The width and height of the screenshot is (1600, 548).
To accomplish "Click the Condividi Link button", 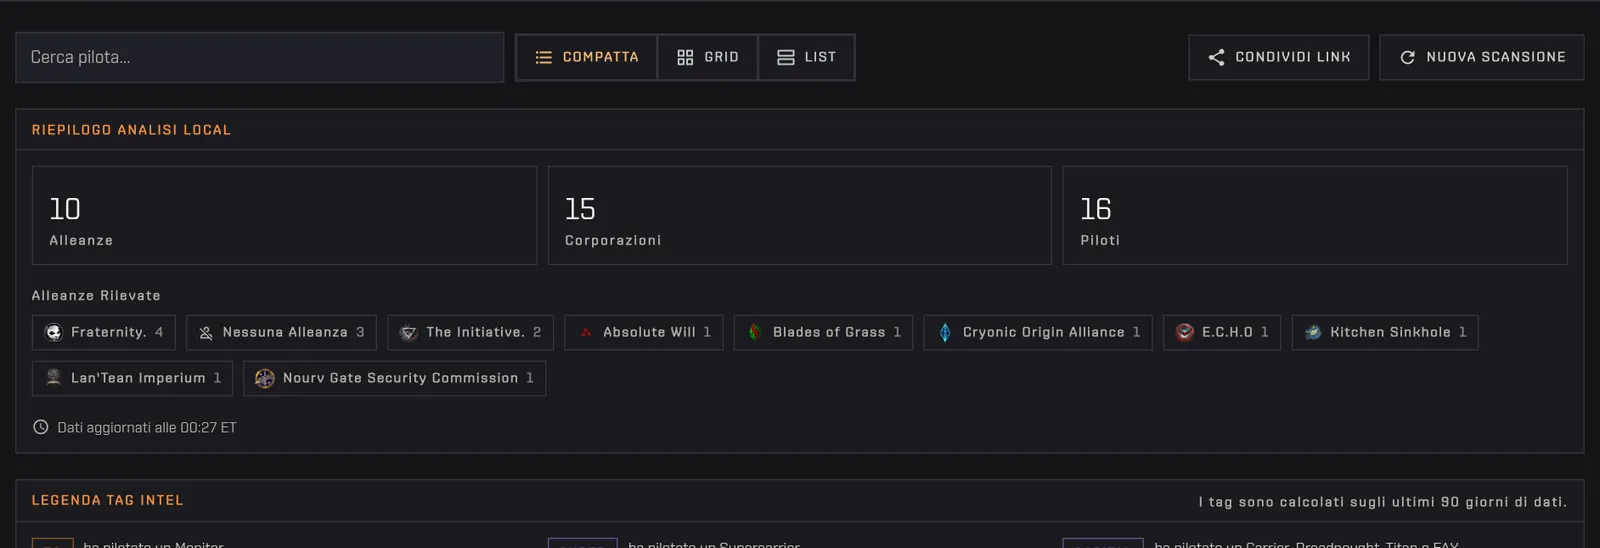I will pos(1279,57).
